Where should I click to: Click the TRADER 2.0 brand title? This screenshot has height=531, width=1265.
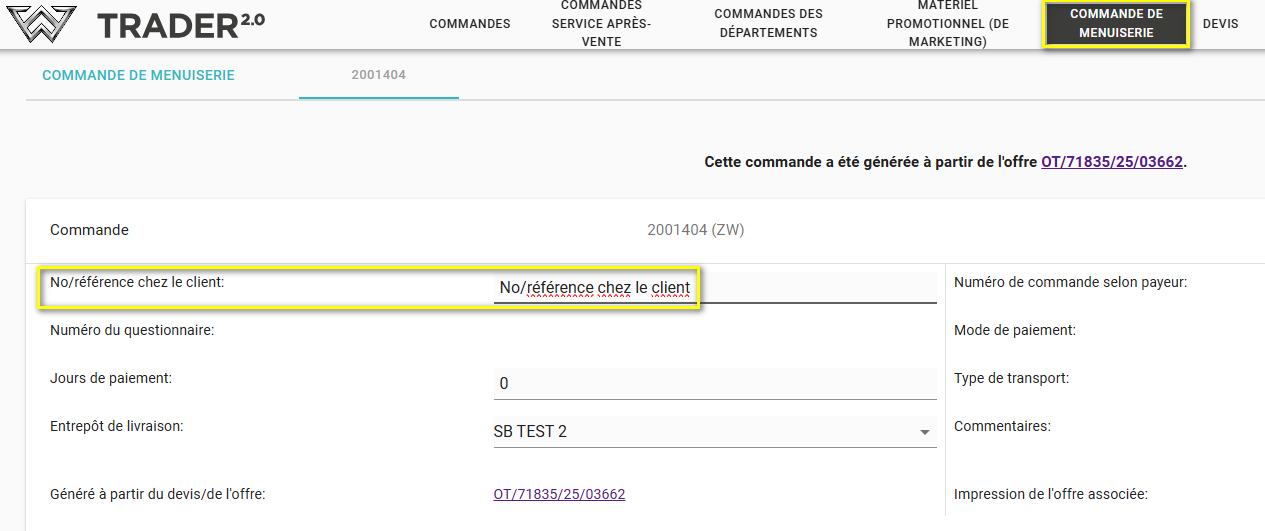(181, 25)
